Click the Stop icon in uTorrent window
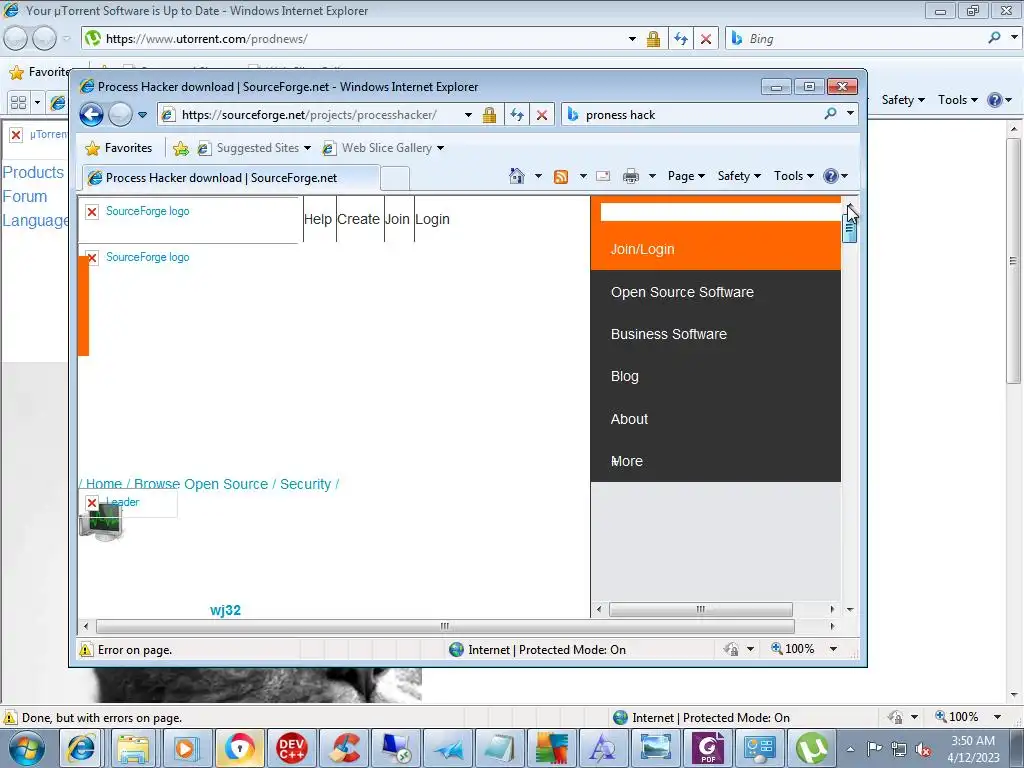The image size is (1024, 768). coord(706,39)
